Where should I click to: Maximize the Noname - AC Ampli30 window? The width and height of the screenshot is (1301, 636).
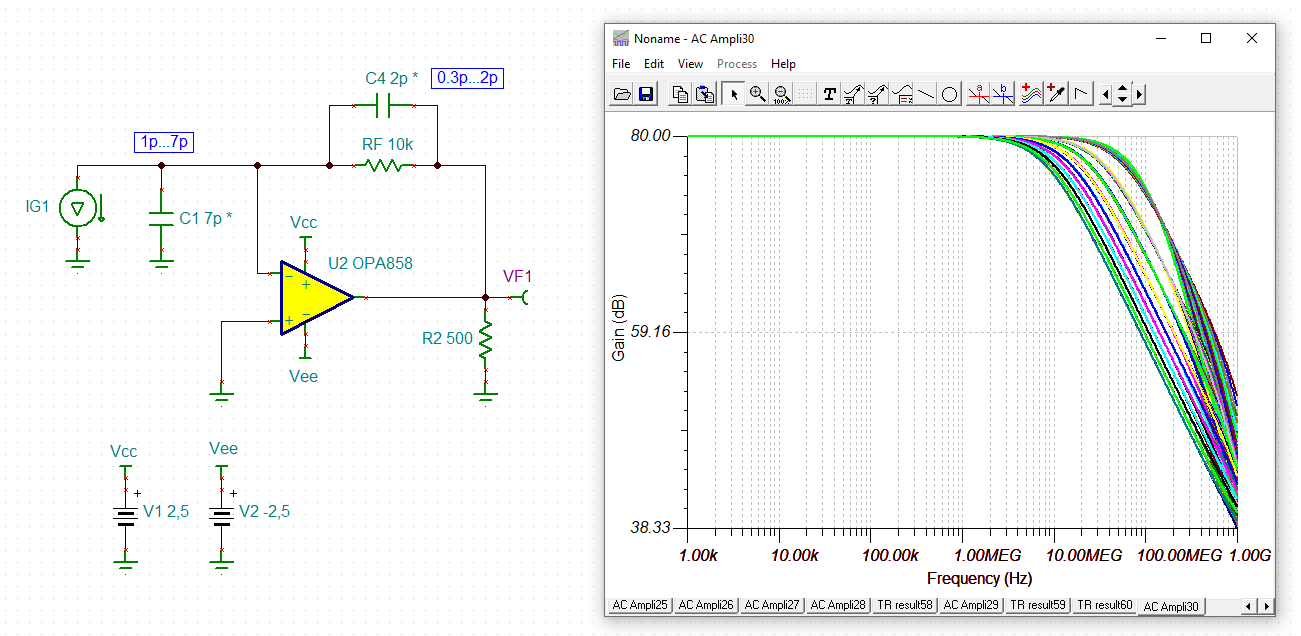point(1206,38)
